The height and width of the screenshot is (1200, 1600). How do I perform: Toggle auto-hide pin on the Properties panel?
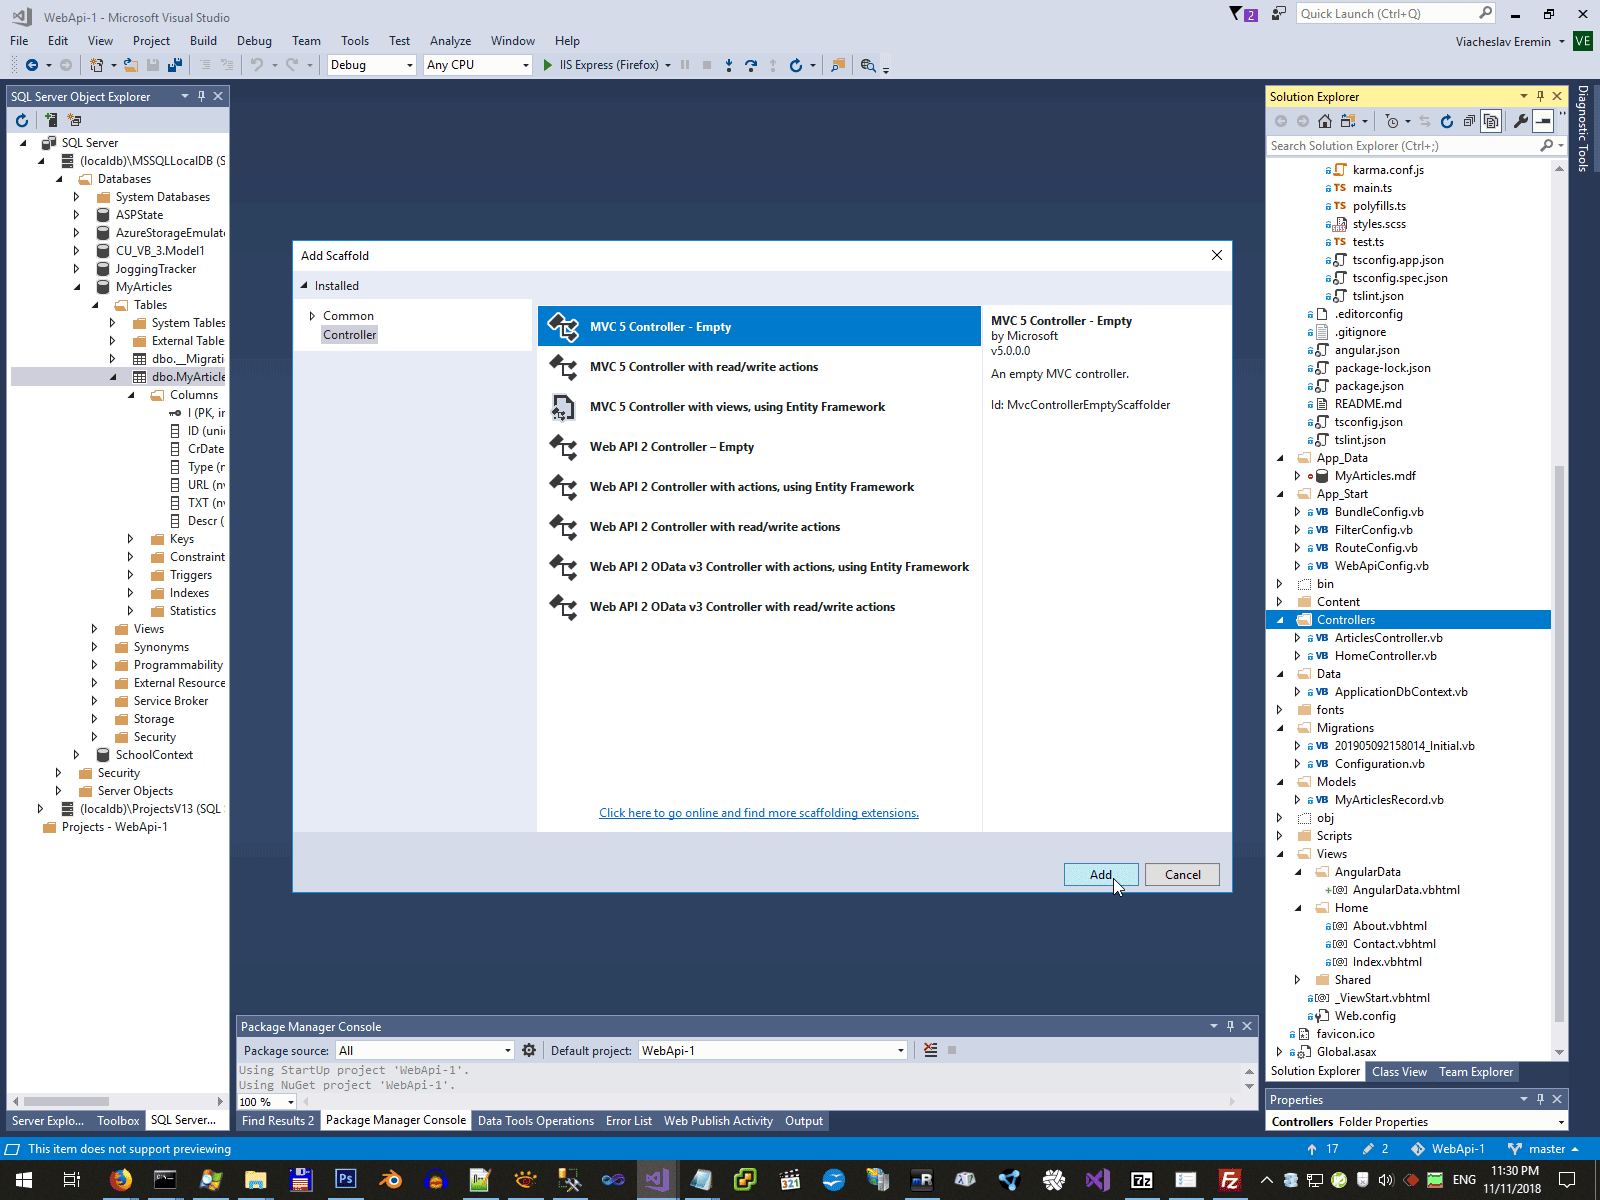pyautogui.click(x=1540, y=1099)
